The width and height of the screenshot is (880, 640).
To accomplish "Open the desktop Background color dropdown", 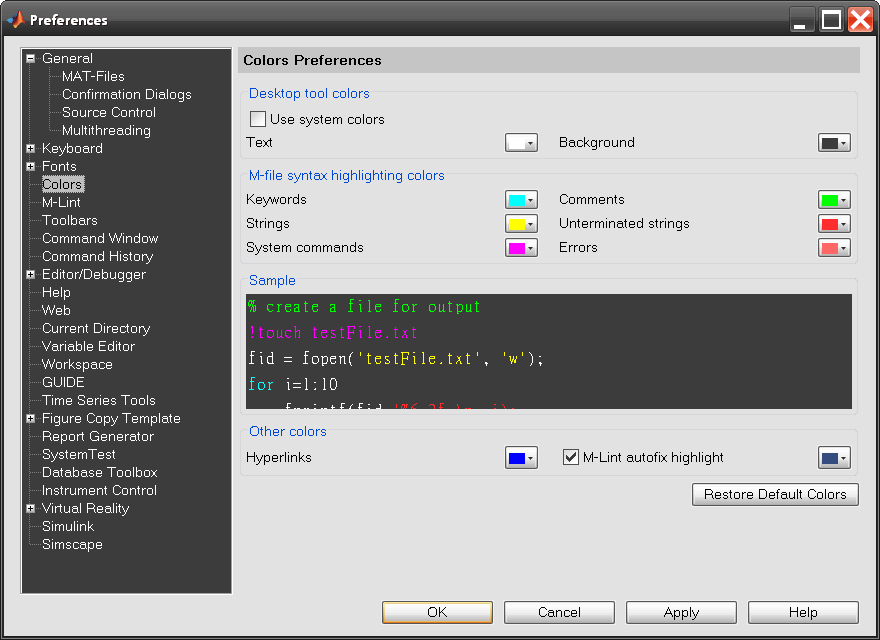I will 834,143.
